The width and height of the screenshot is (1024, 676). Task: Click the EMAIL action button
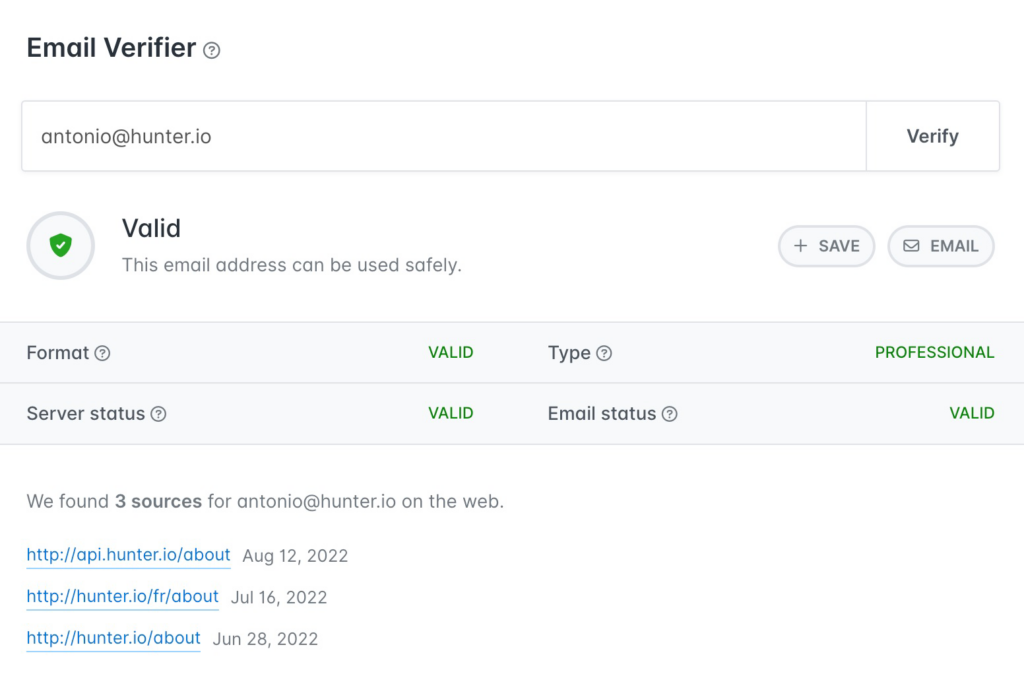(940, 246)
